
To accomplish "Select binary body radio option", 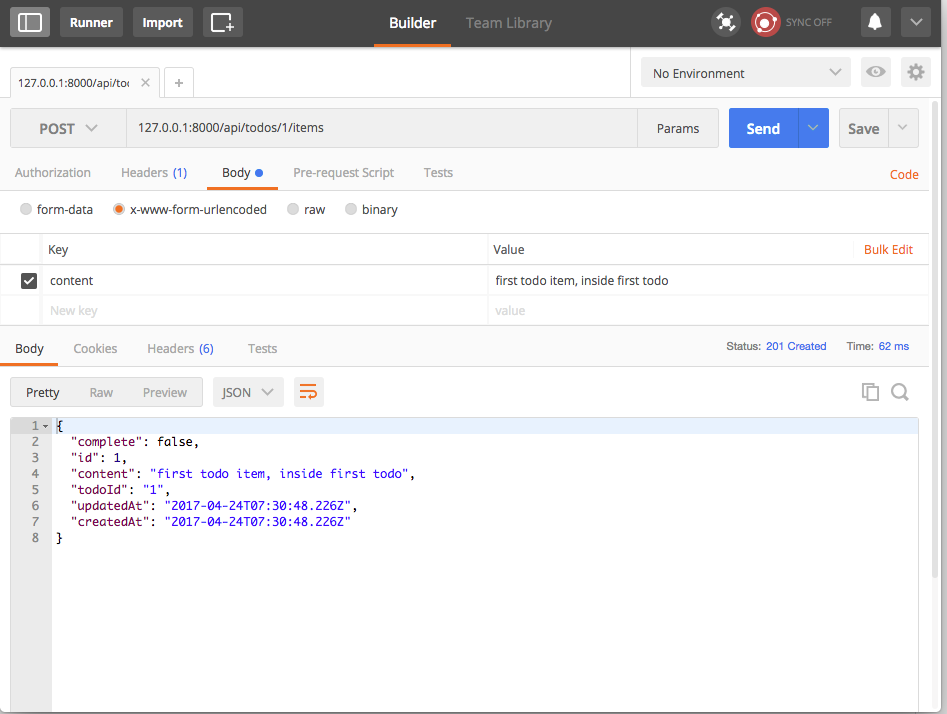I will pos(350,209).
